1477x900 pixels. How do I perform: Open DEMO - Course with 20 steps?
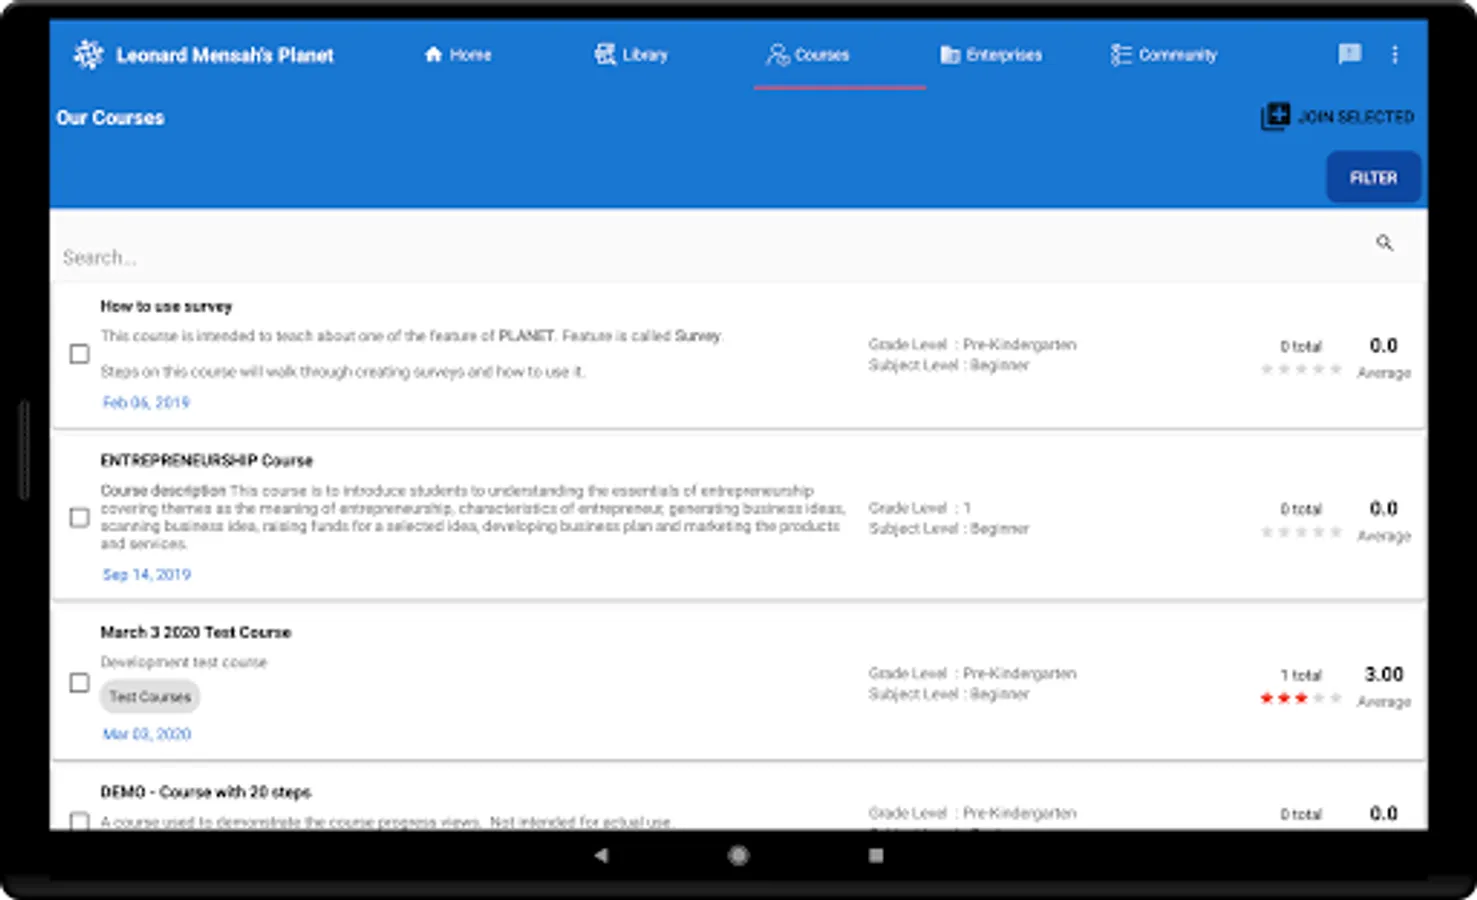[205, 793]
